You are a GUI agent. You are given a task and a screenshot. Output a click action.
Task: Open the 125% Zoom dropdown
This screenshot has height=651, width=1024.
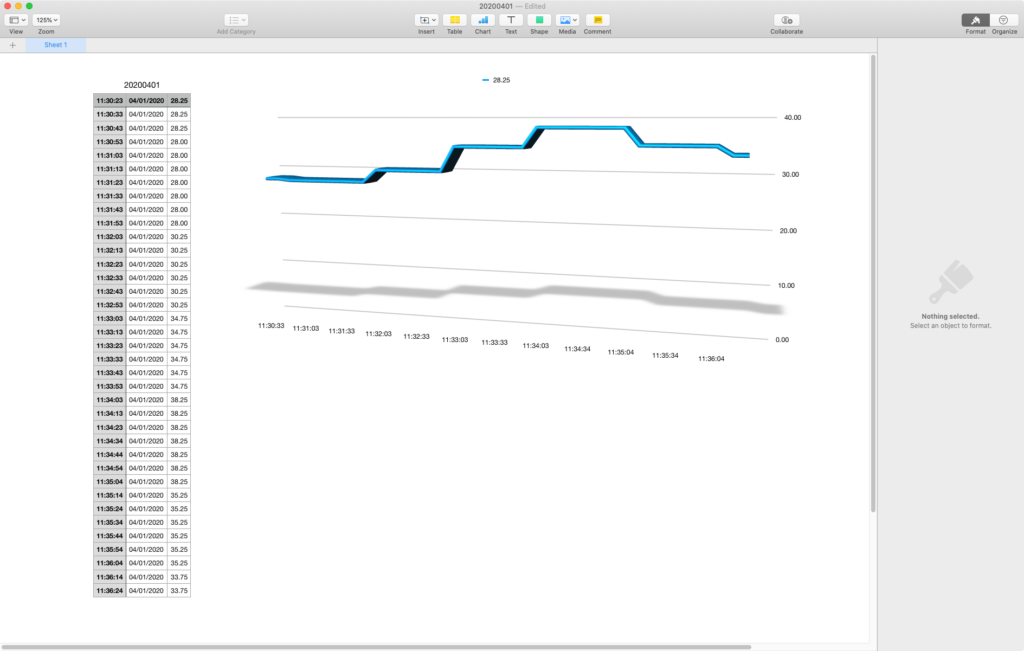click(46, 20)
